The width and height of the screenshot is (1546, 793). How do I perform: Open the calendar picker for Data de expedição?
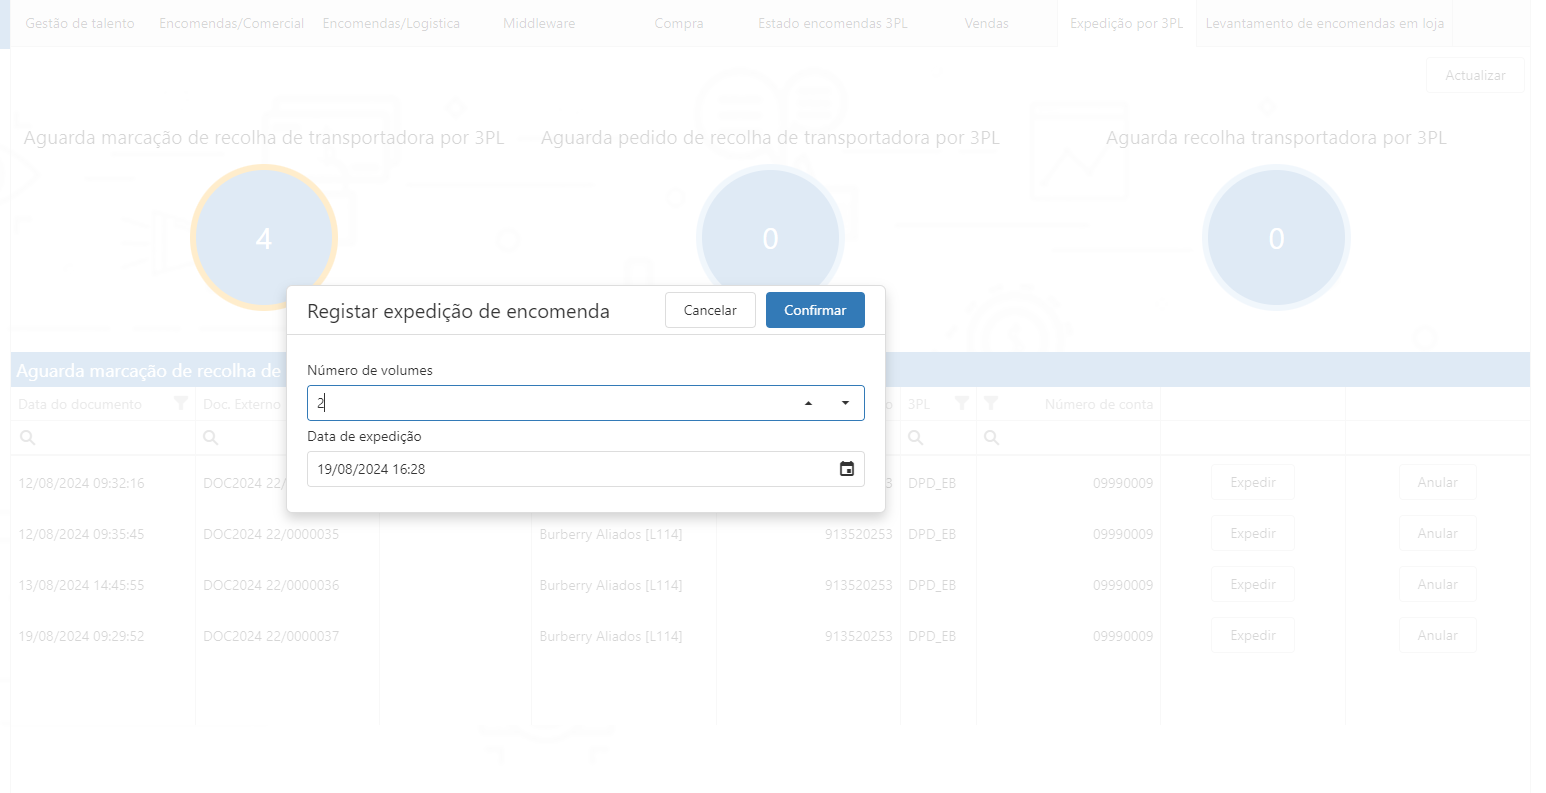(x=846, y=469)
